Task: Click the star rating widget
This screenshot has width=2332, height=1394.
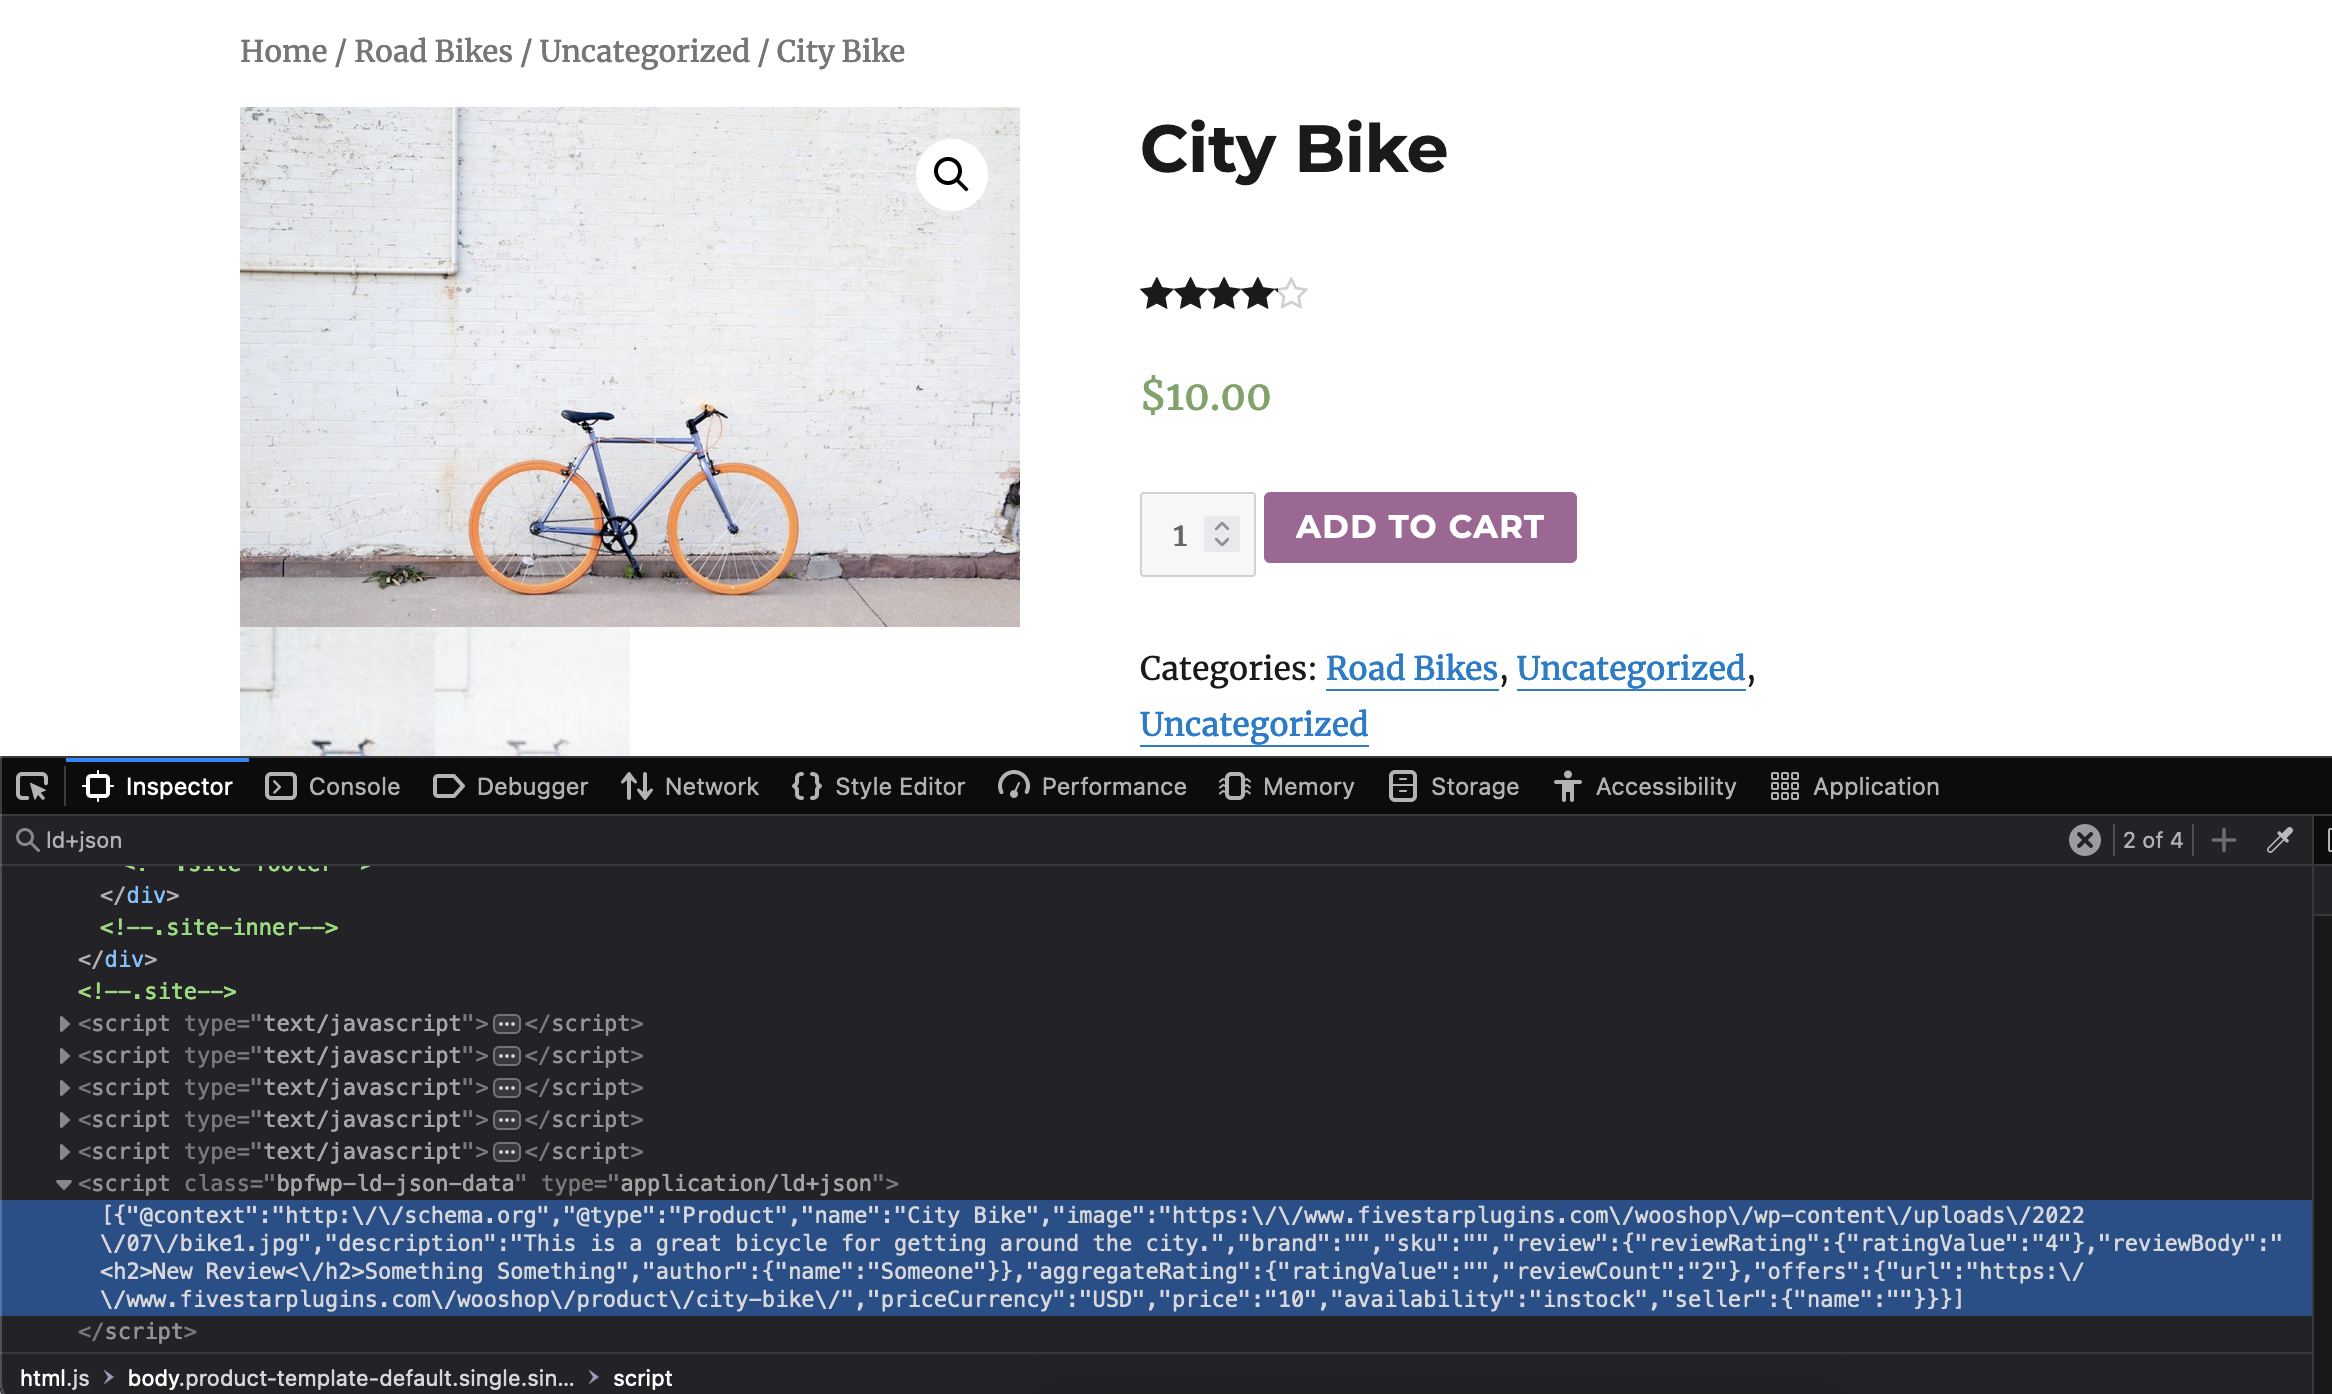Action: coord(1223,294)
